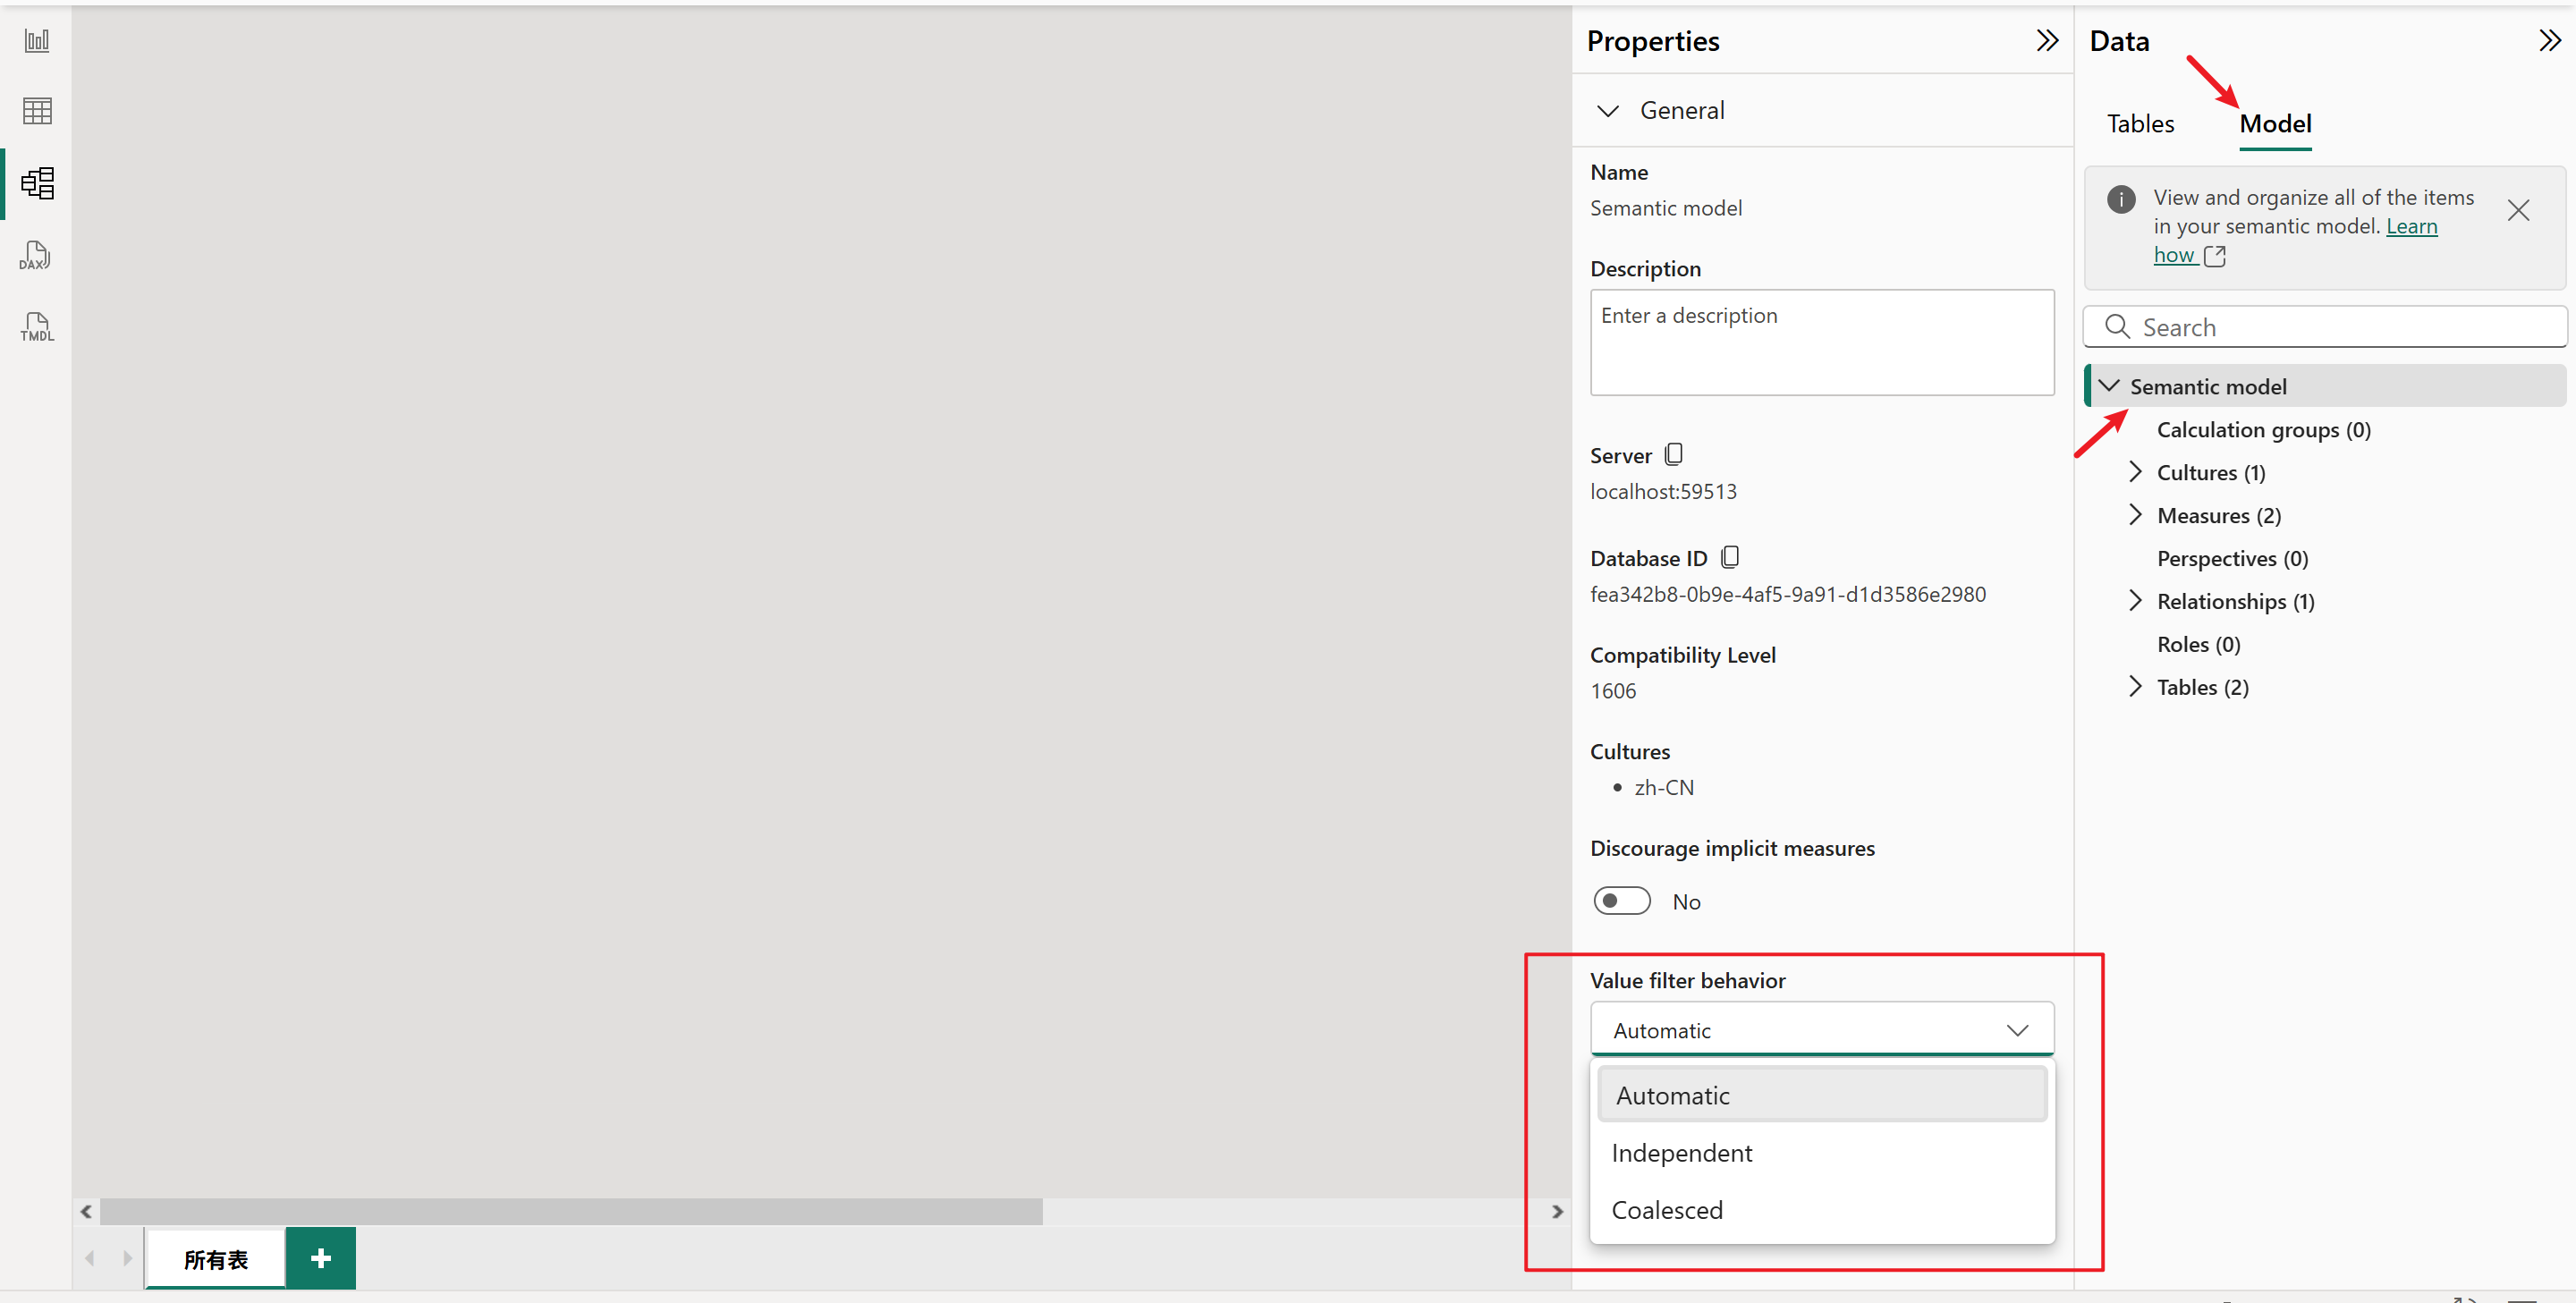
Task: Expand the Cultures tree node
Action: tap(2135, 472)
